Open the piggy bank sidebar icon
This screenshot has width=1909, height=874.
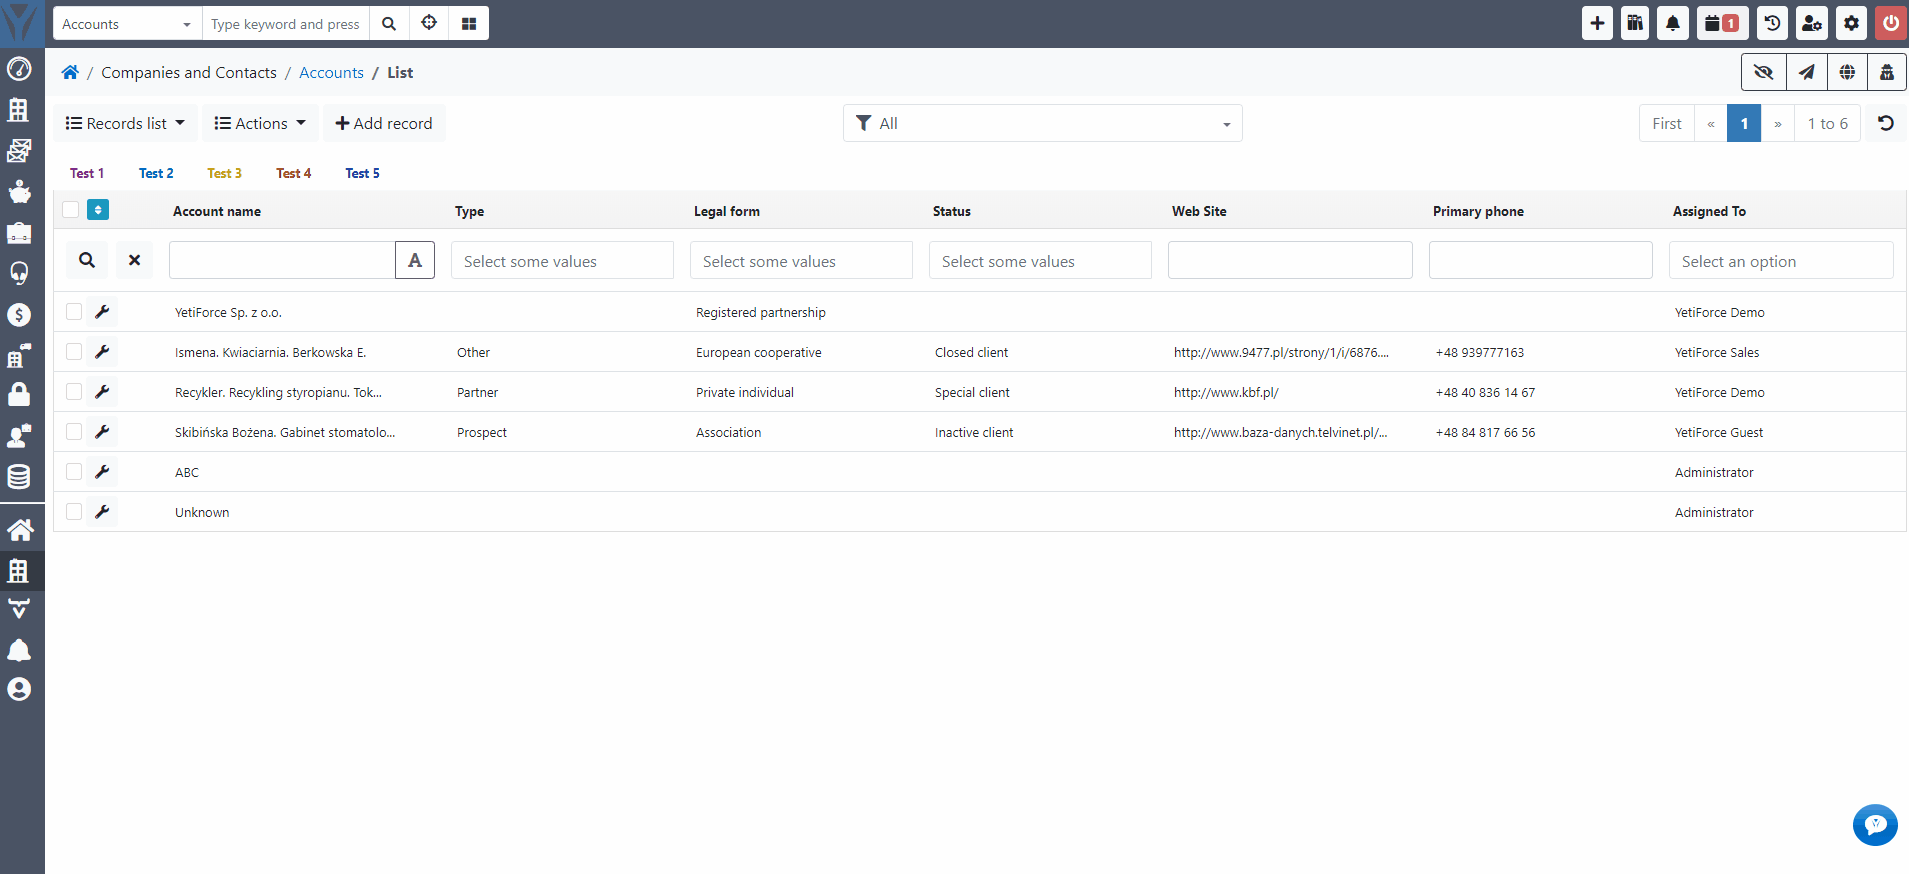pyautogui.click(x=19, y=192)
